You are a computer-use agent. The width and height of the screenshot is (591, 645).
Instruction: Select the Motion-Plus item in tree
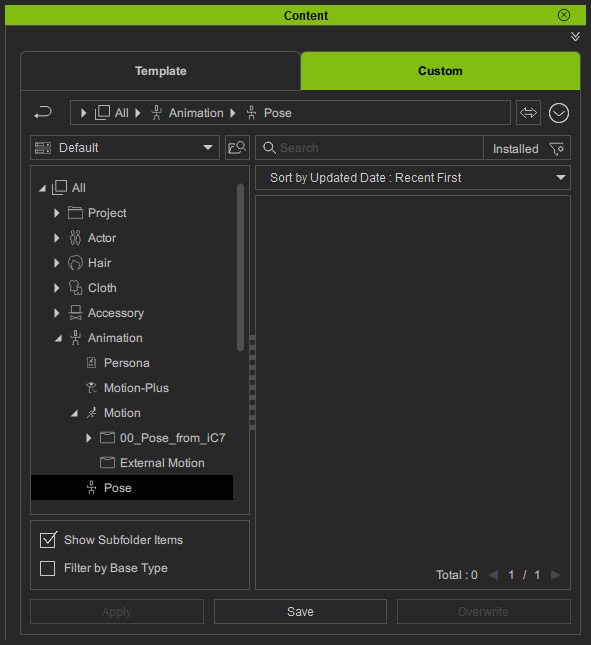(136, 388)
